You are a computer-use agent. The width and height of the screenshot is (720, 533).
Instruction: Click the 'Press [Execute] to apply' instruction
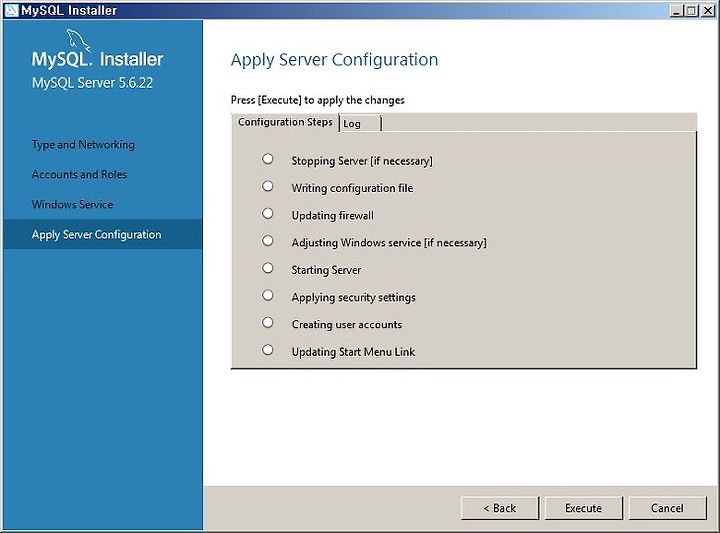point(318,100)
